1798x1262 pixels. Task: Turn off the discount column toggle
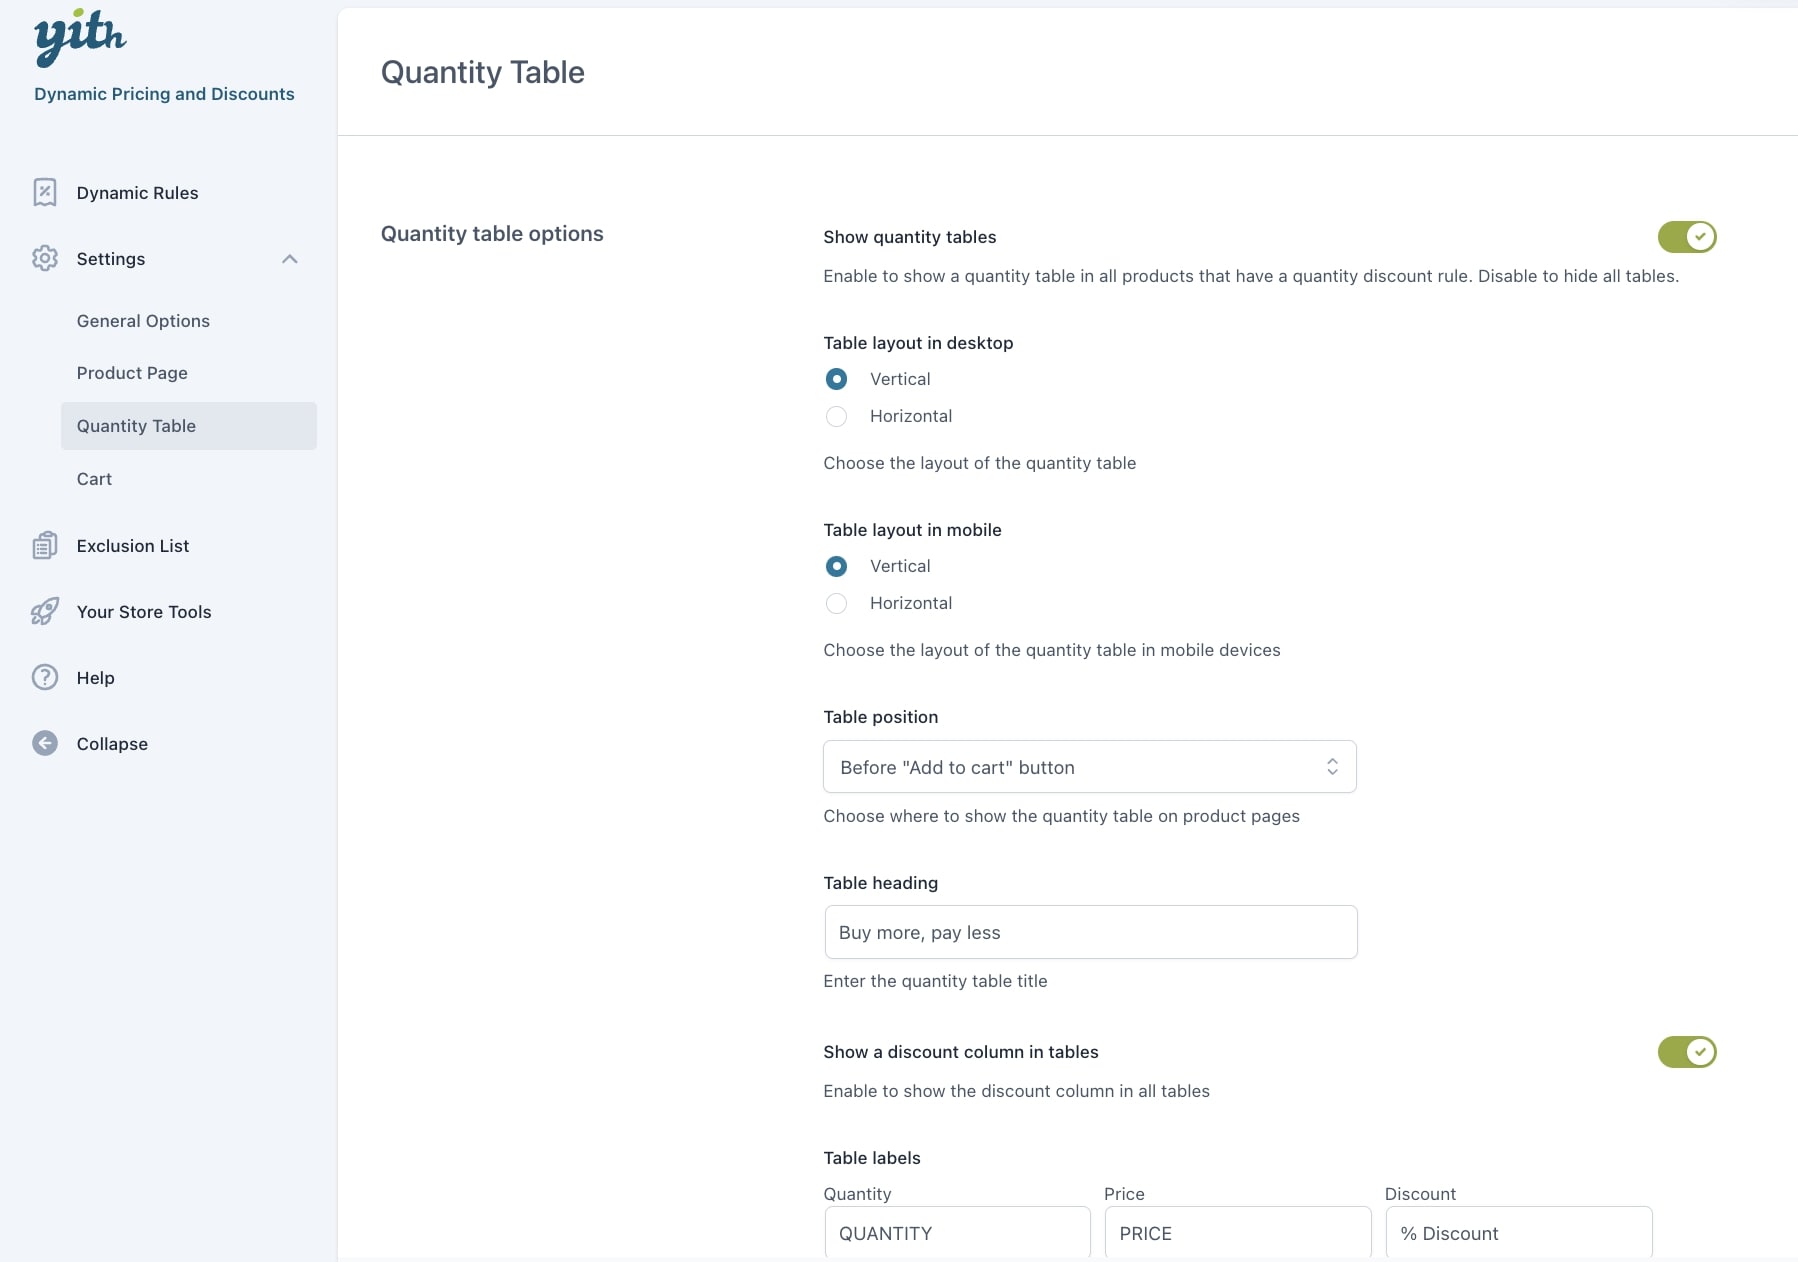click(1686, 1052)
